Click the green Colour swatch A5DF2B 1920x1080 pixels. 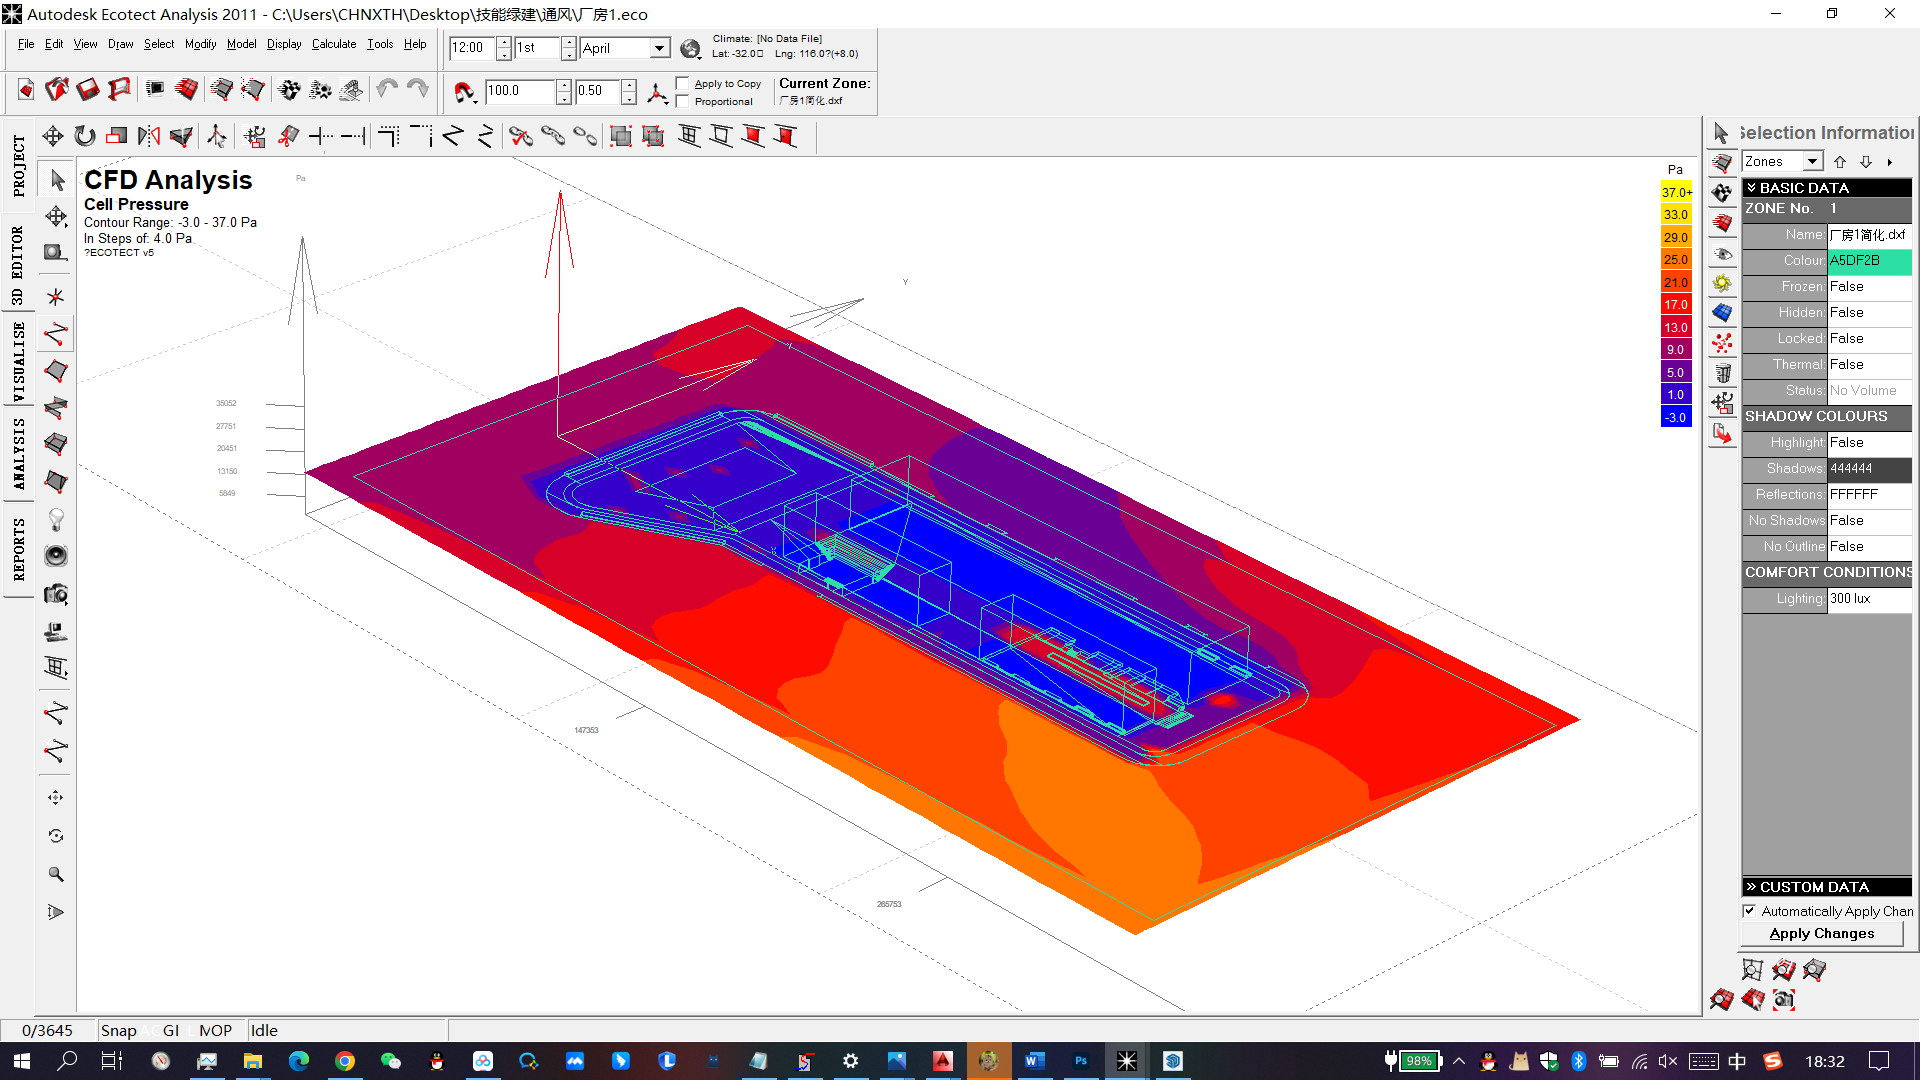click(1868, 260)
